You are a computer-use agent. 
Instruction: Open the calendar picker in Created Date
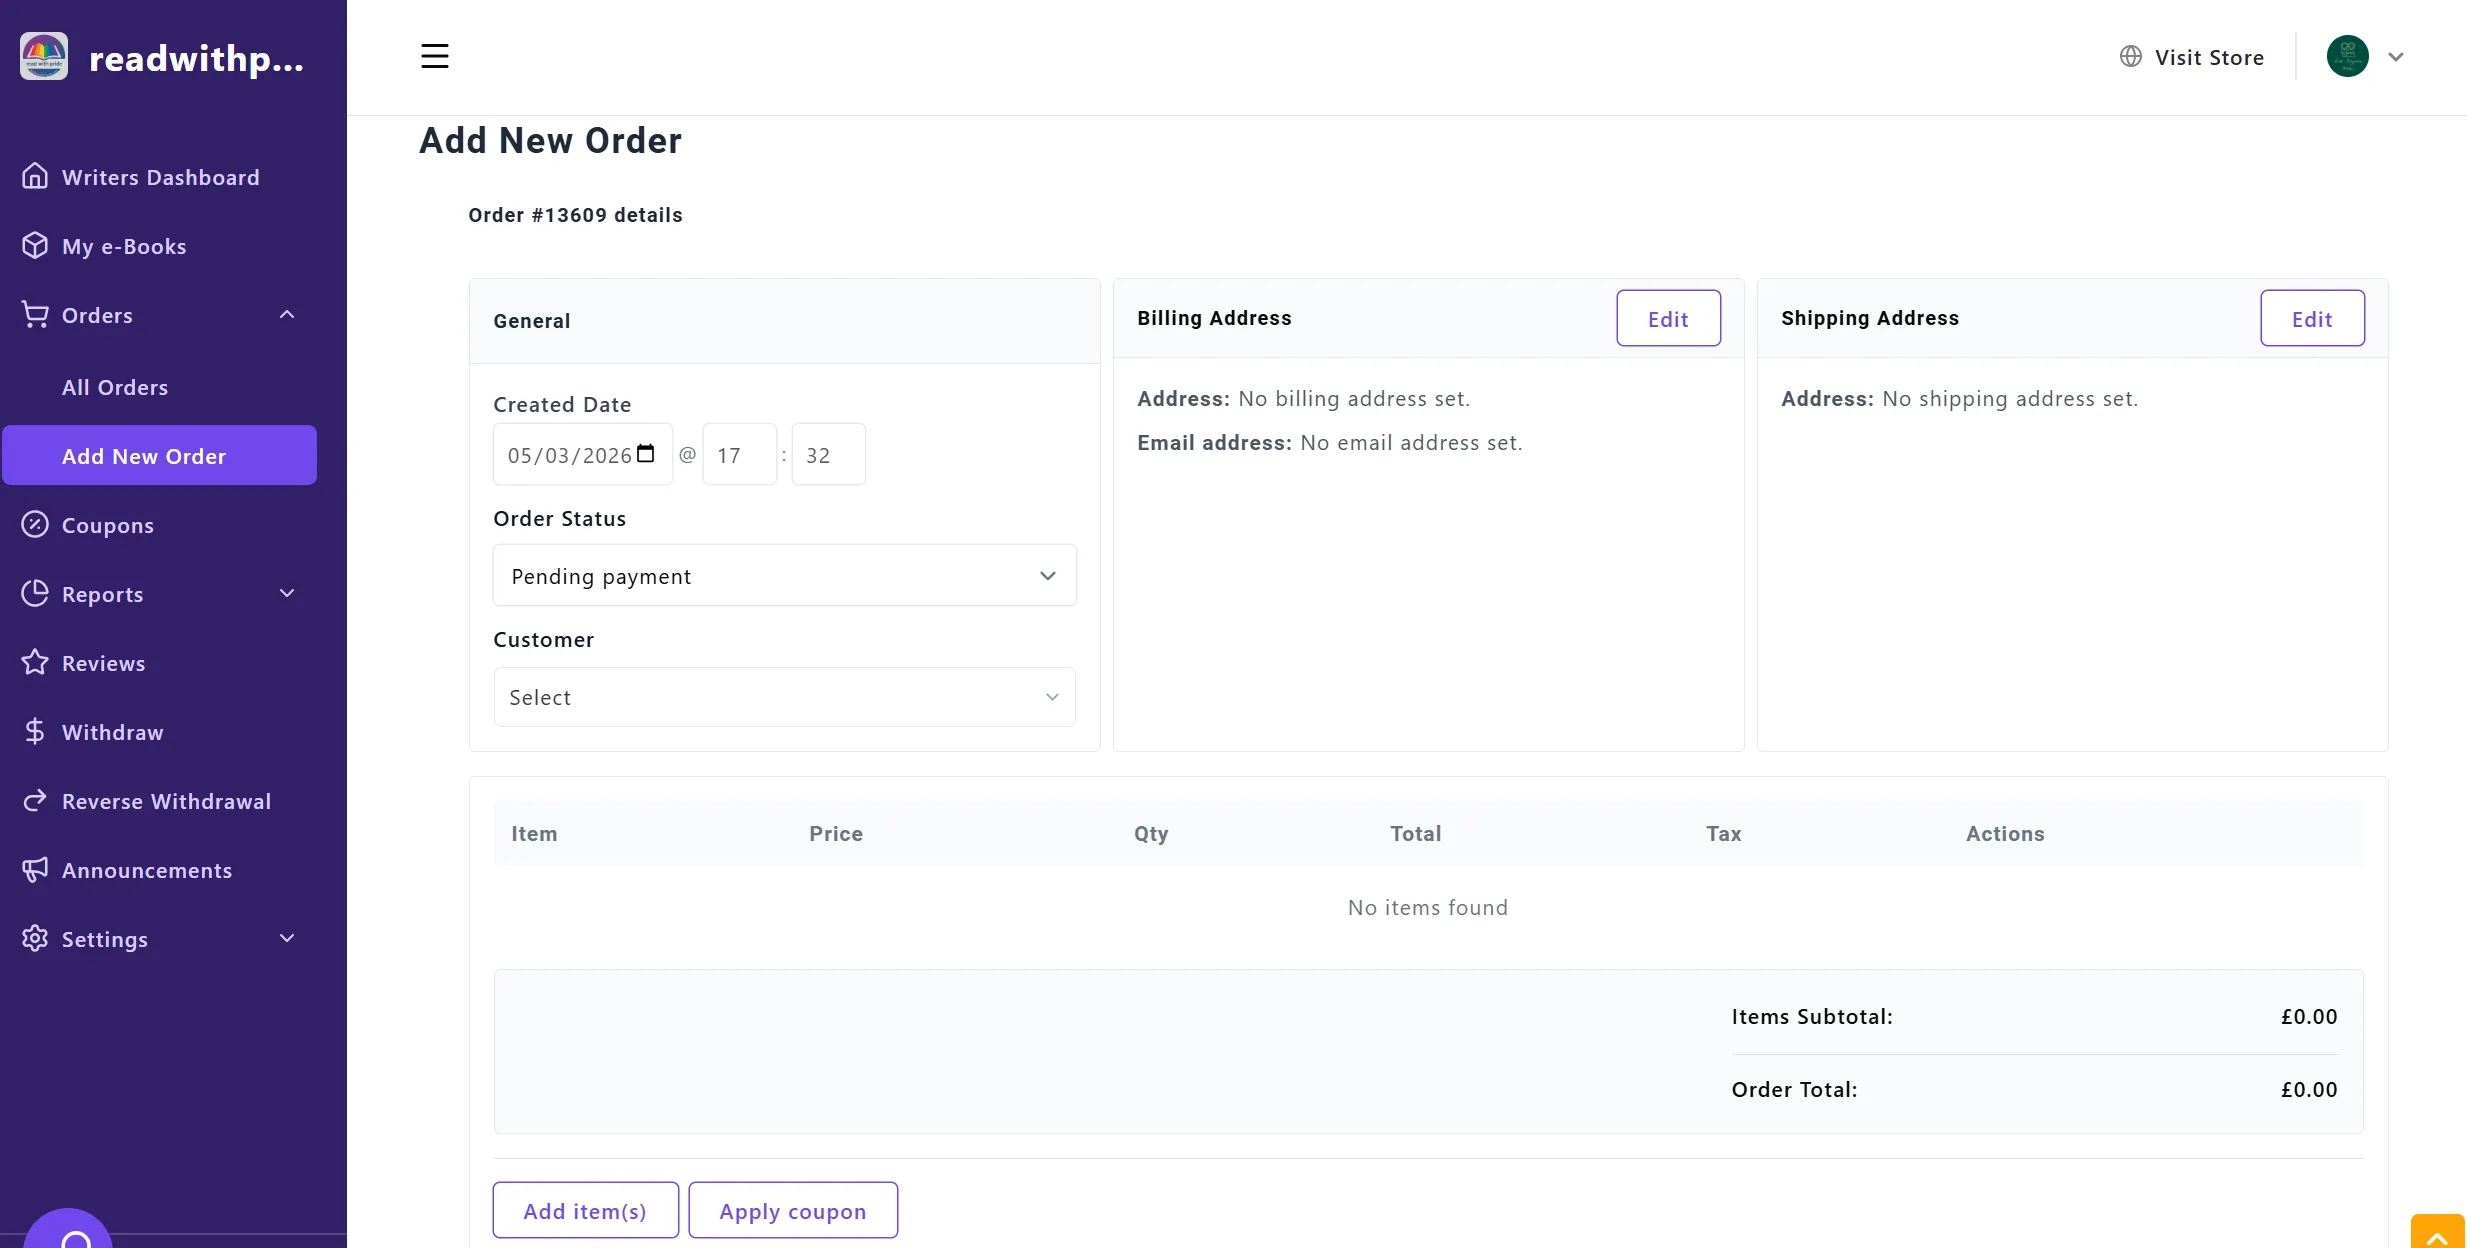[x=646, y=454]
